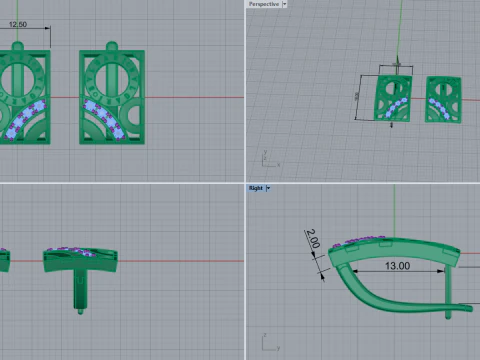The height and width of the screenshot is (360, 480).
Task: Click the Right viewport title label
Action: [256, 188]
